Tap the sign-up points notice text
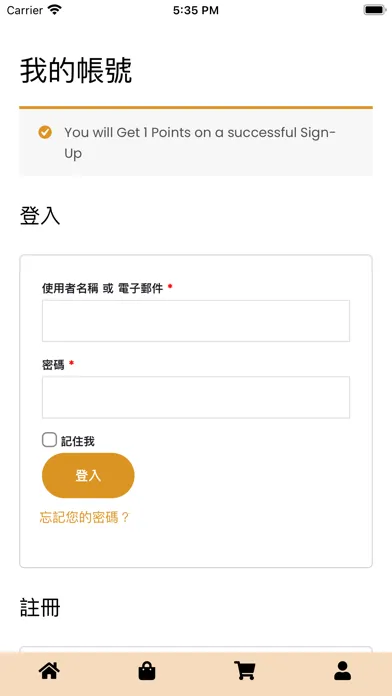392x696 pixels. (x=200, y=143)
